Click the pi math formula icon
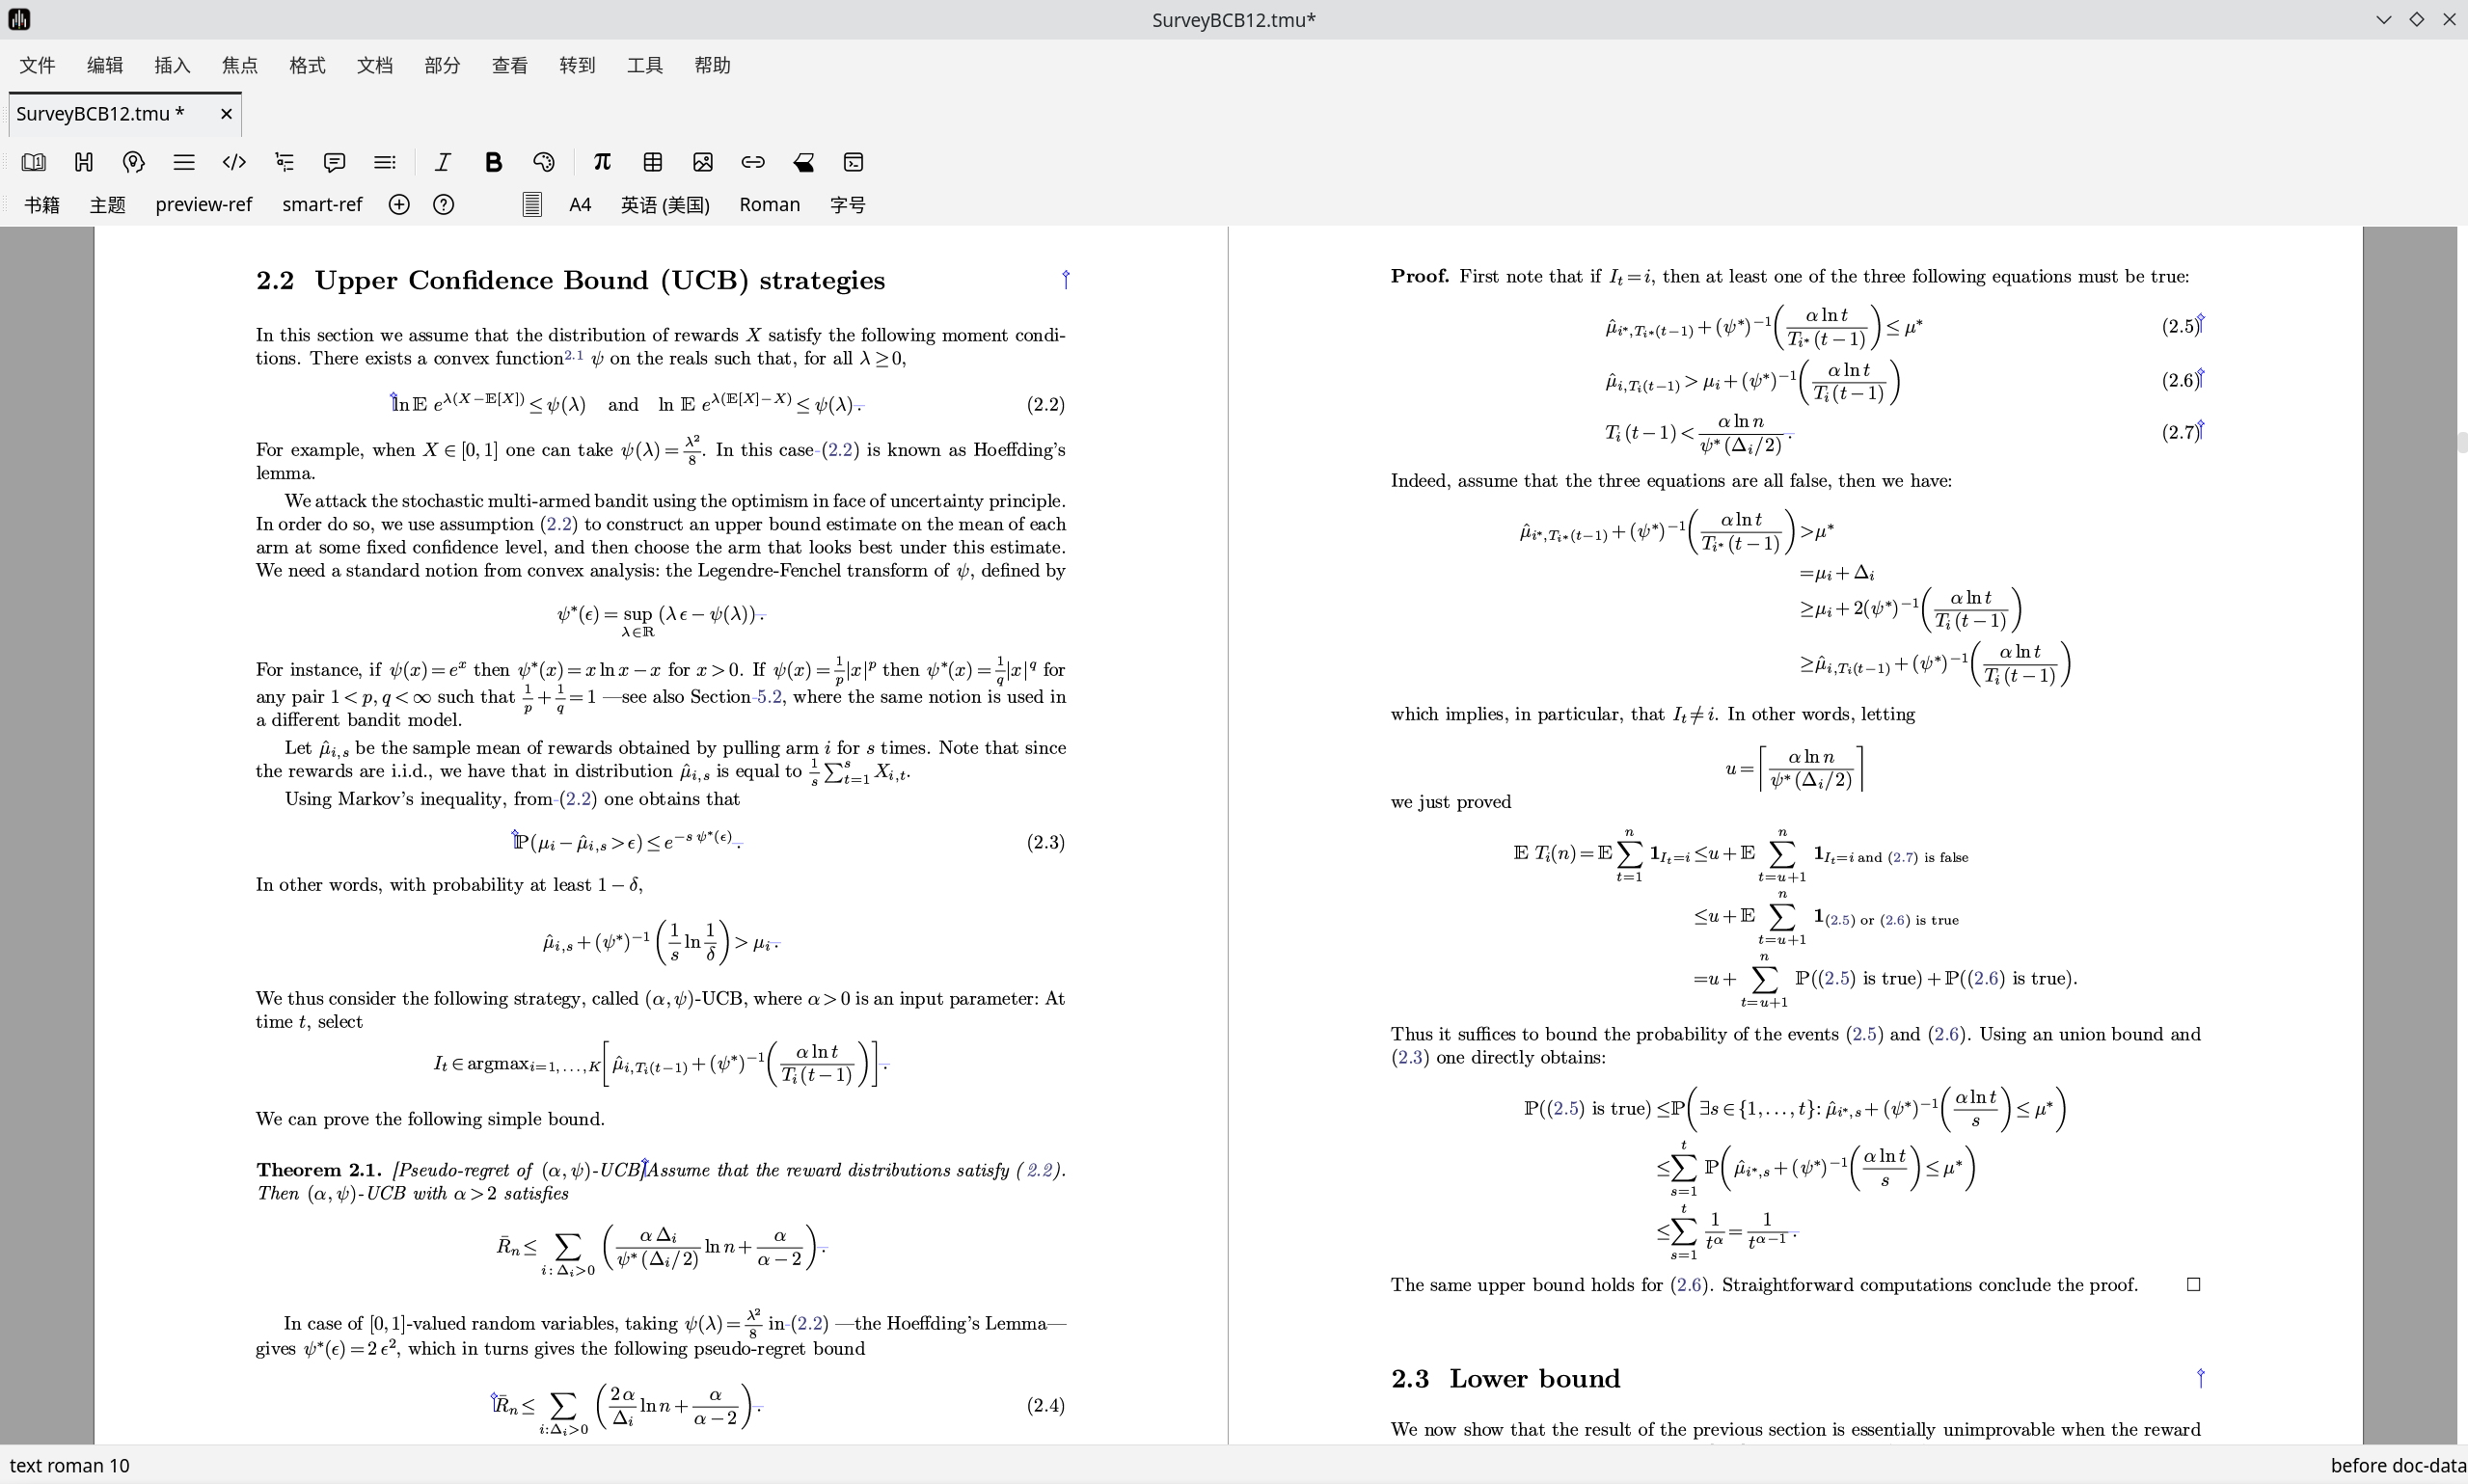This screenshot has height=1484, width=2468. click(x=601, y=162)
